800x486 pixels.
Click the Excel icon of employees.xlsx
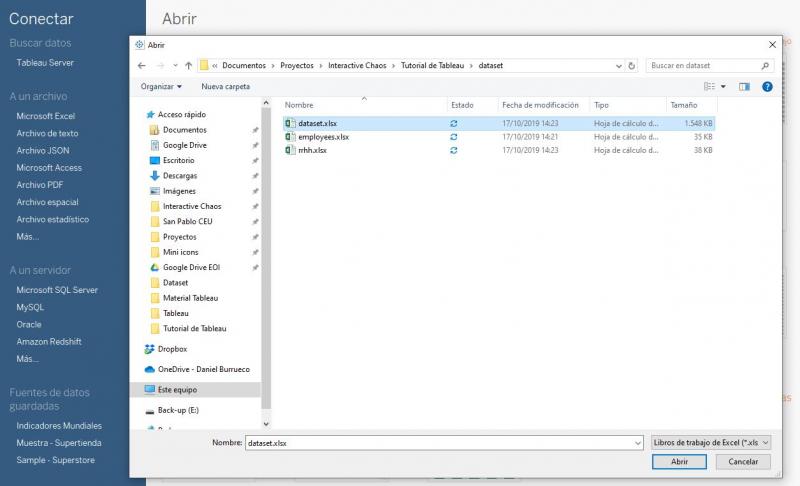(x=290, y=137)
